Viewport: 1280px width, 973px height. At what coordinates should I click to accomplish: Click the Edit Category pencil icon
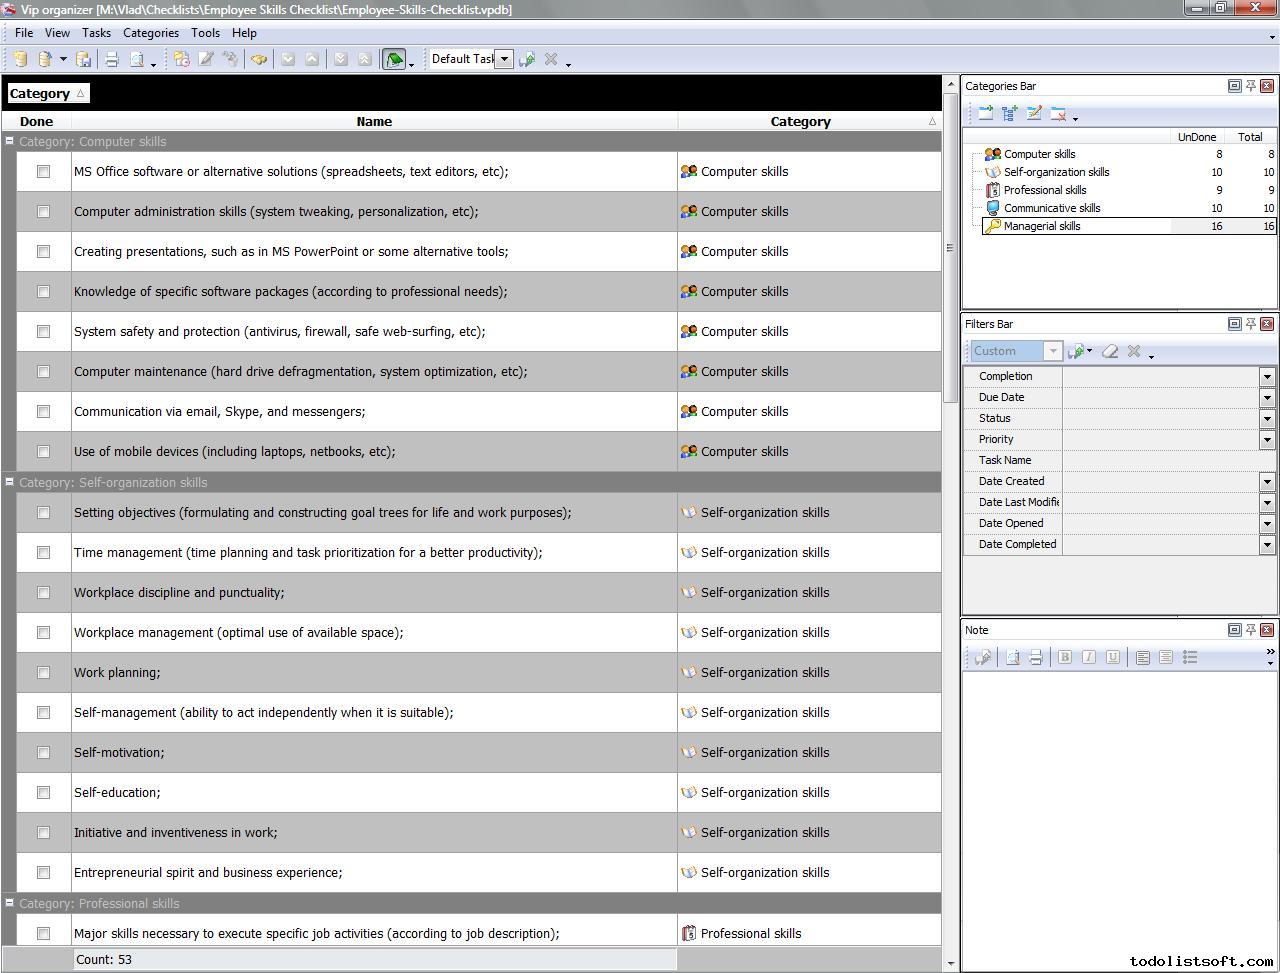[x=1034, y=114]
